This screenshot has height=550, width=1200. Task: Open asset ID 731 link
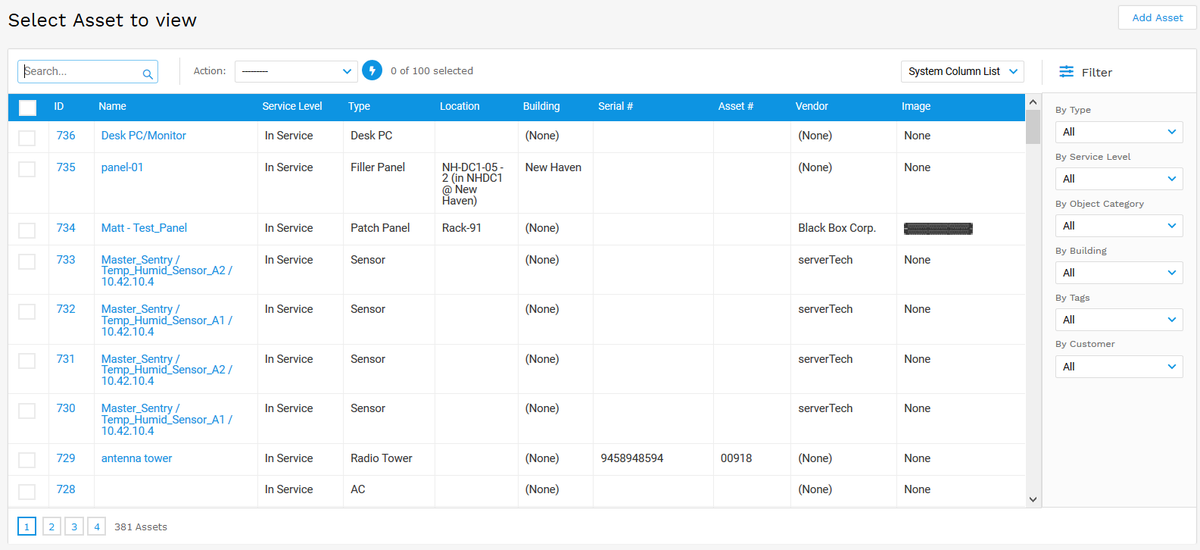[66, 359]
